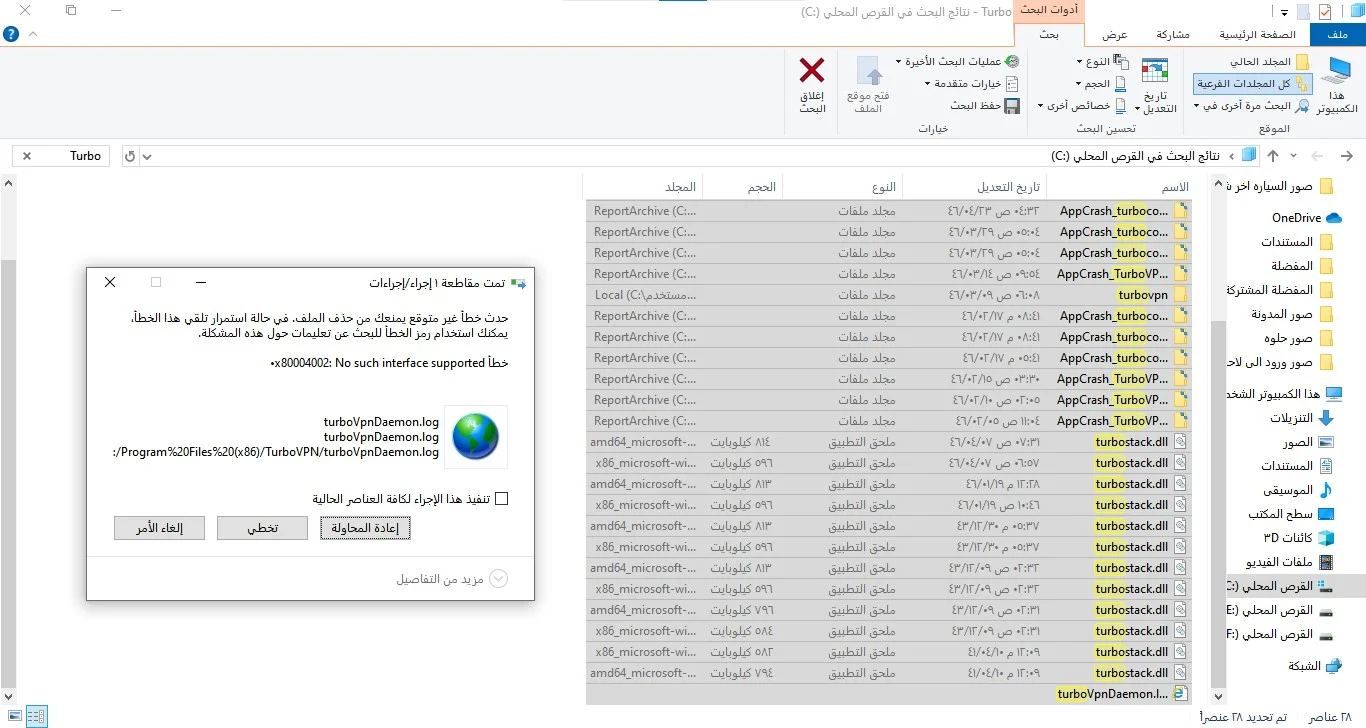Click the refresh button beside the address bar

coord(129,156)
